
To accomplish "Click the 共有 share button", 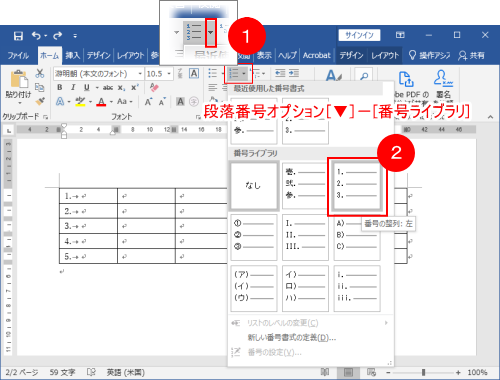I will [x=471, y=55].
